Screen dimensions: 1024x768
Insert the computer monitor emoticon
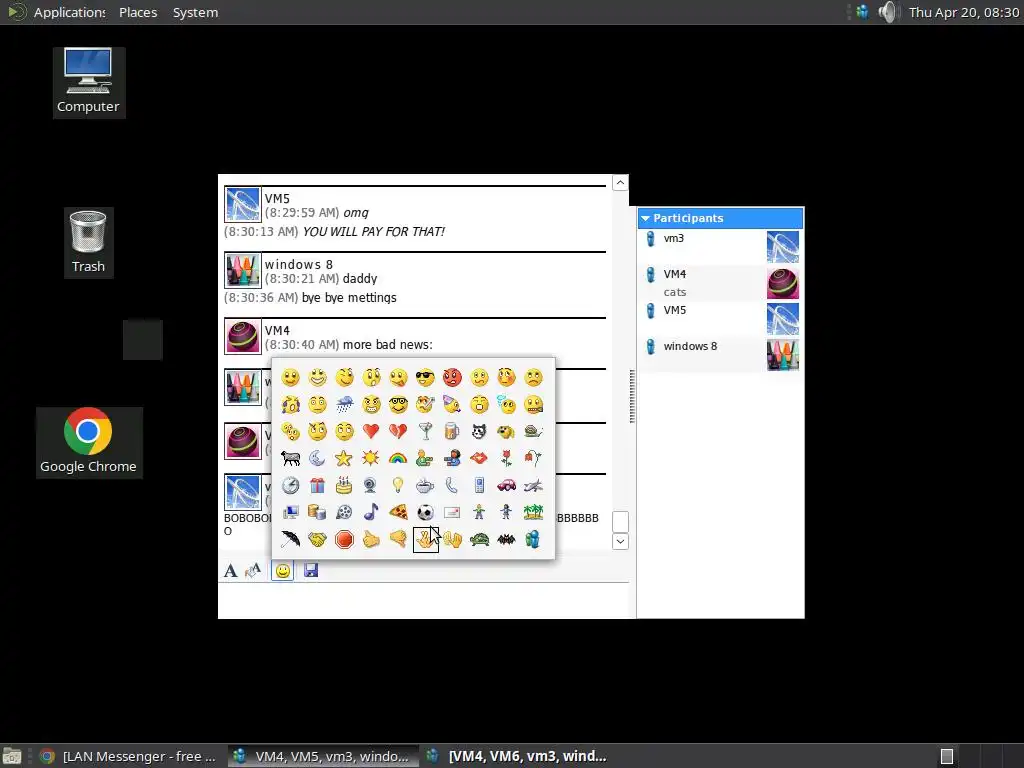tap(291, 513)
